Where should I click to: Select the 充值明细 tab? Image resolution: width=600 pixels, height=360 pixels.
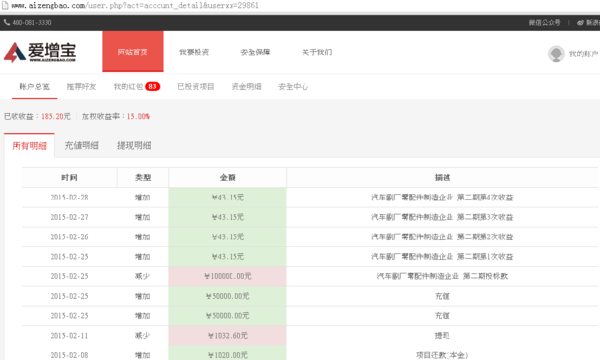pos(82,145)
